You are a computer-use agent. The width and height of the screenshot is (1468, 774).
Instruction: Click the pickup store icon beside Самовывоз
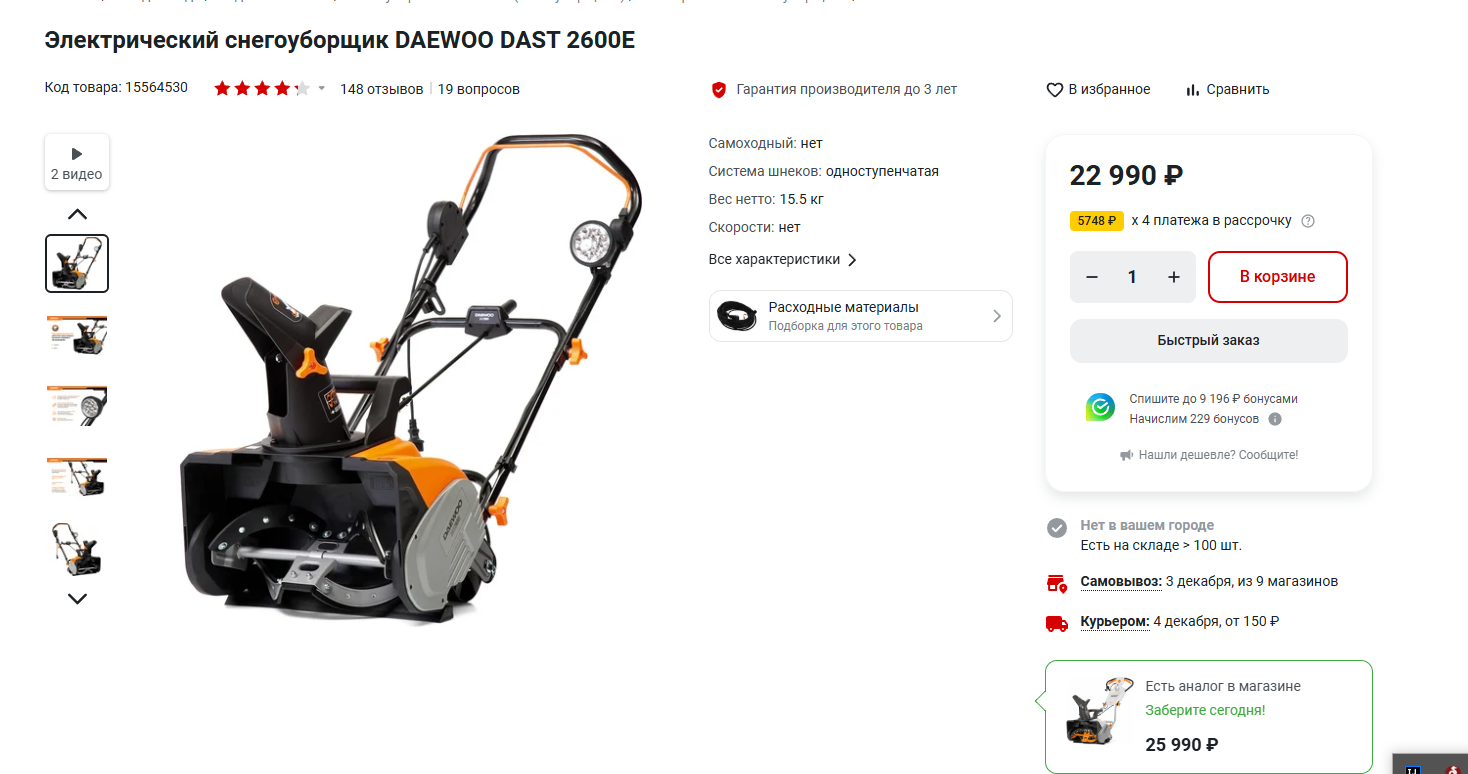tap(1056, 582)
